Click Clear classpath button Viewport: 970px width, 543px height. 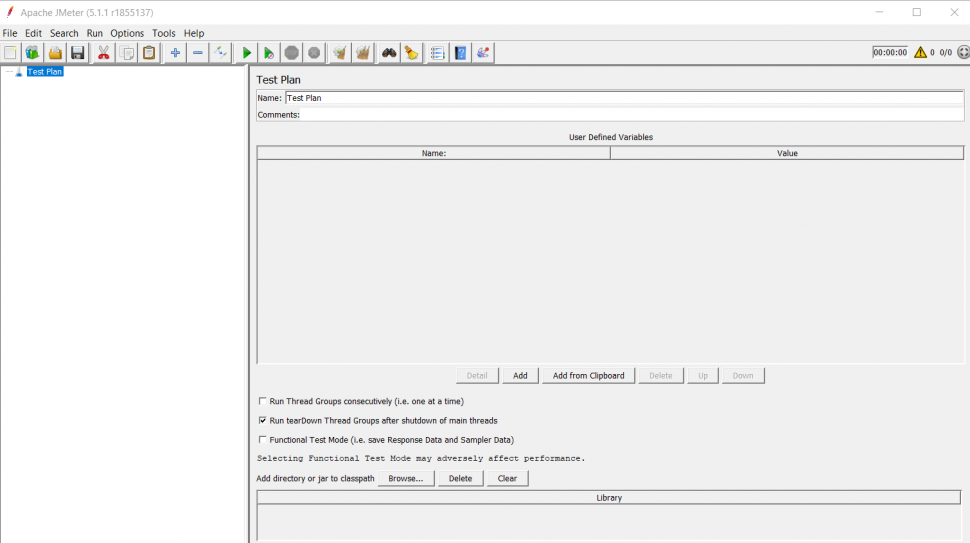pyautogui.click(x=507, y=478)
